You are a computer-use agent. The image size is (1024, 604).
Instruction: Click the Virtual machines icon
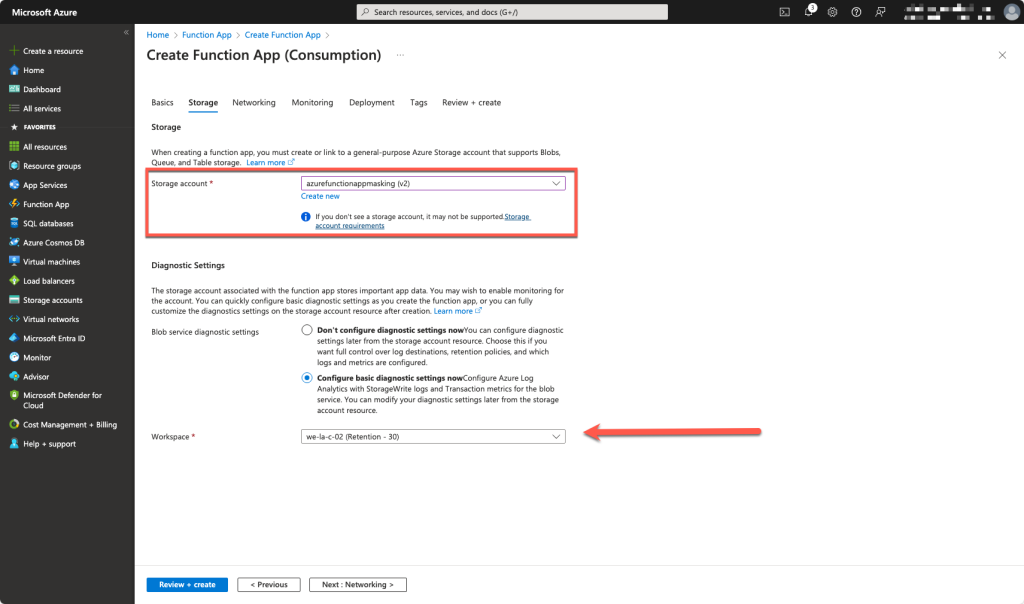tap(14, 261)
